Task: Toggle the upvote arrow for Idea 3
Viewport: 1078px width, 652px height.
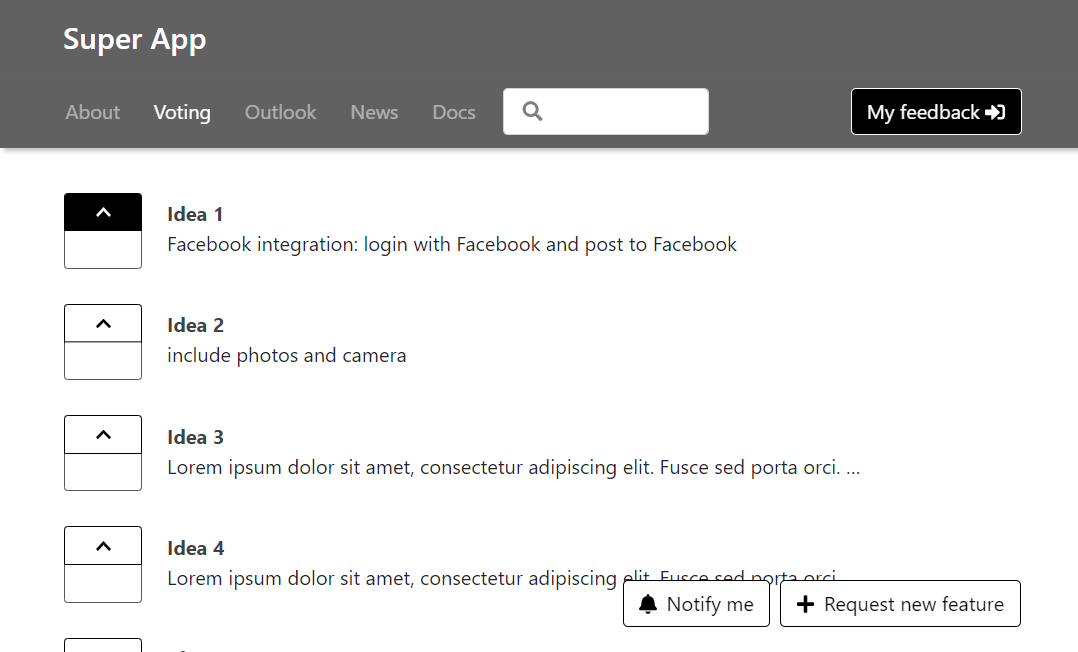Action: point(103,435)
